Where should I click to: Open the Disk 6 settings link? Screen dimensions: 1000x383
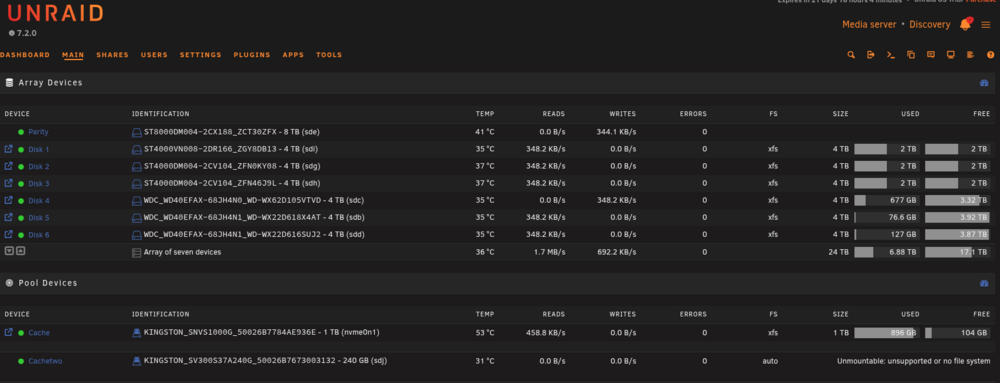click(x=39, y=235)
